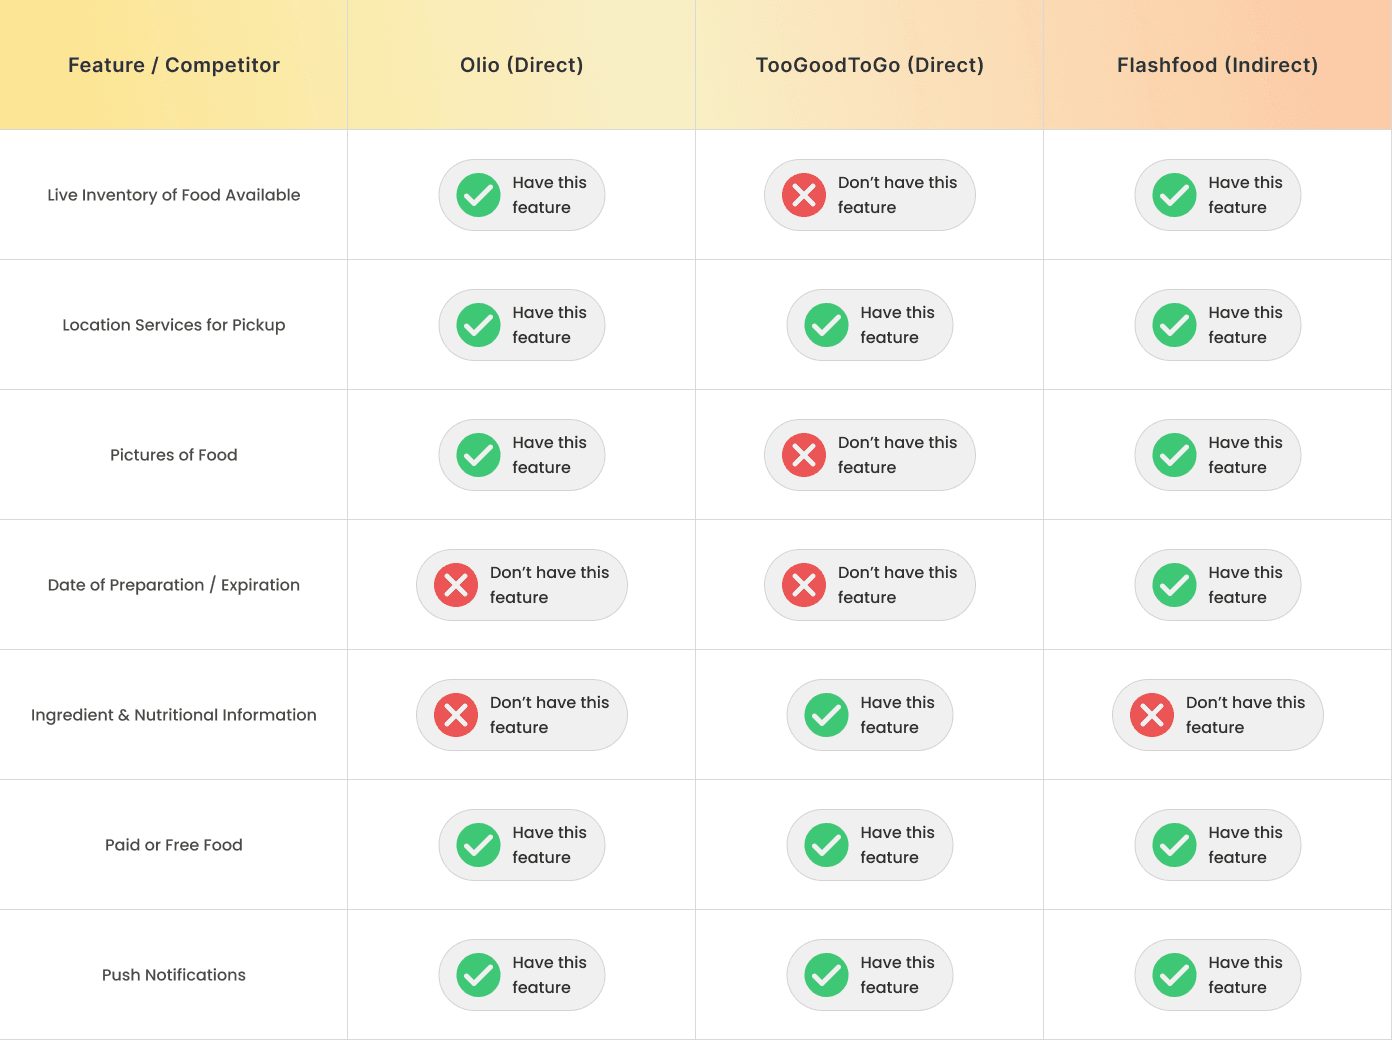Click the "Feature / Competitor" header

174,65
